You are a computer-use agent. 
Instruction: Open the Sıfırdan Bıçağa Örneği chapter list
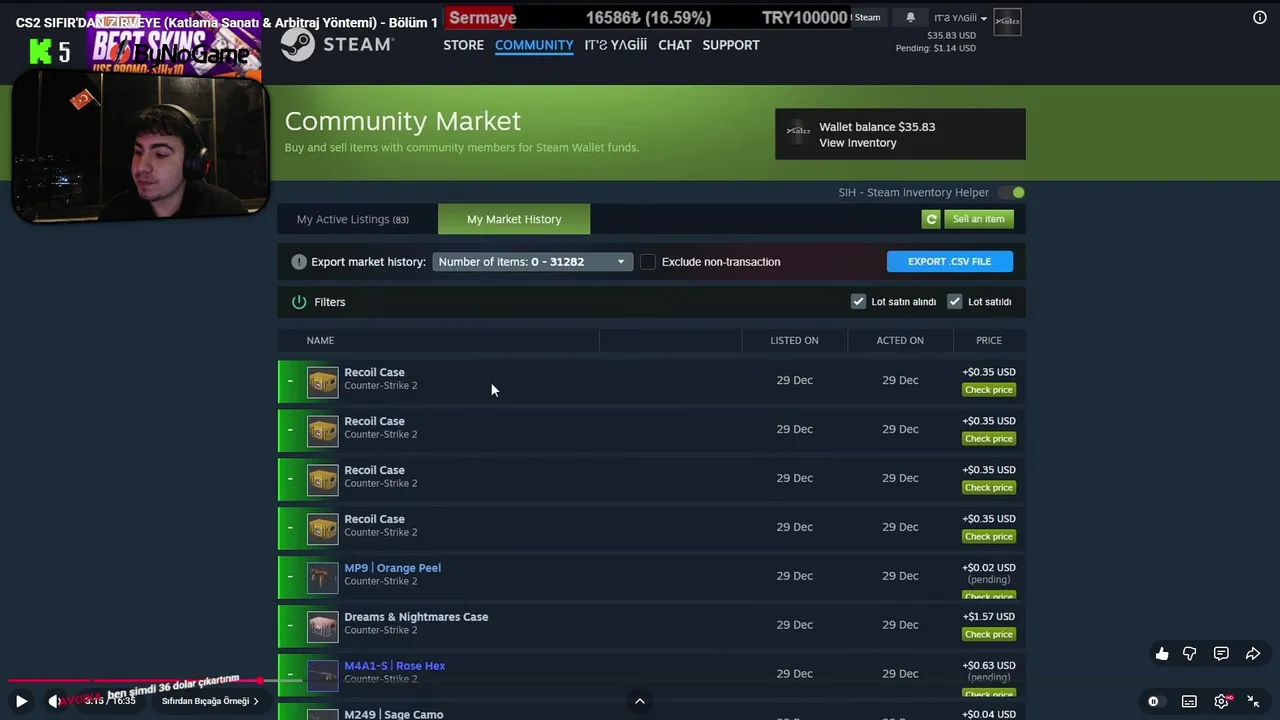pos(210,701)
